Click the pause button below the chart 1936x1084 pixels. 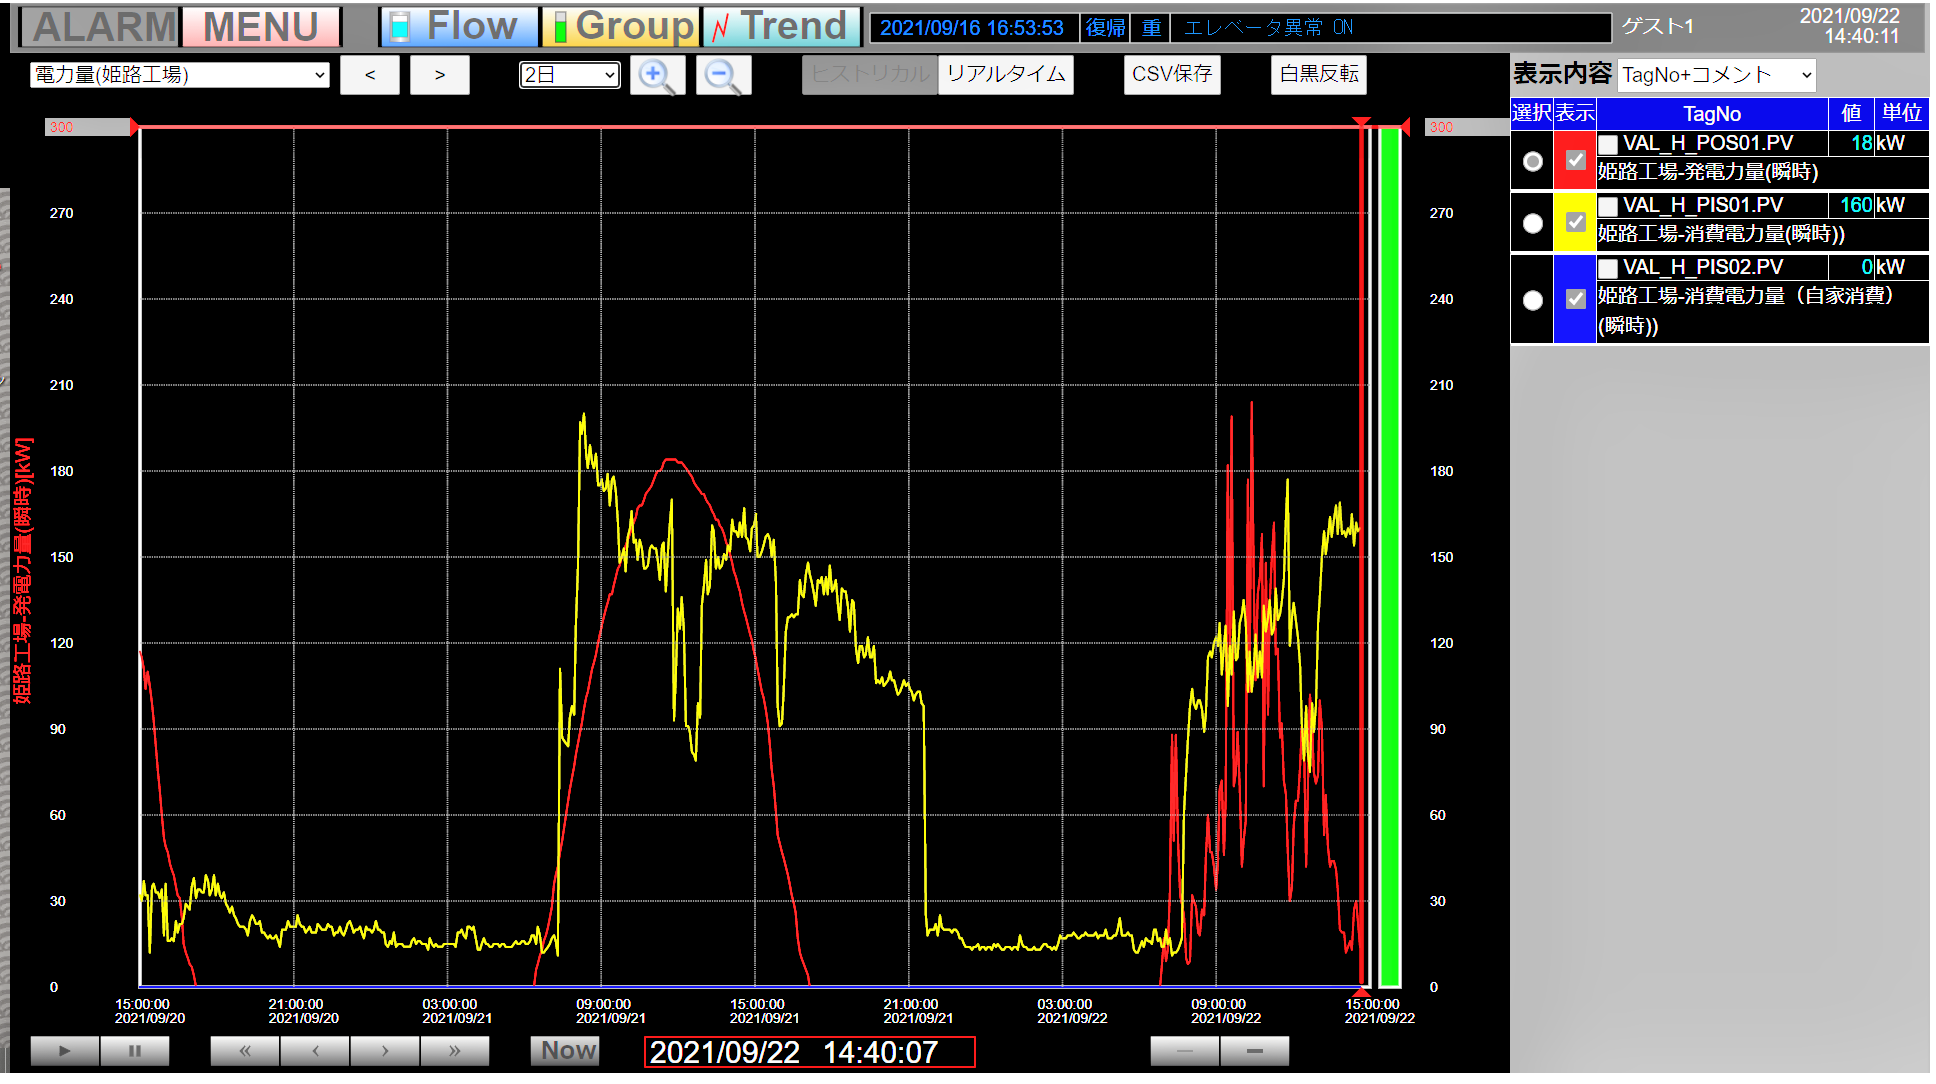point(135,1051)
